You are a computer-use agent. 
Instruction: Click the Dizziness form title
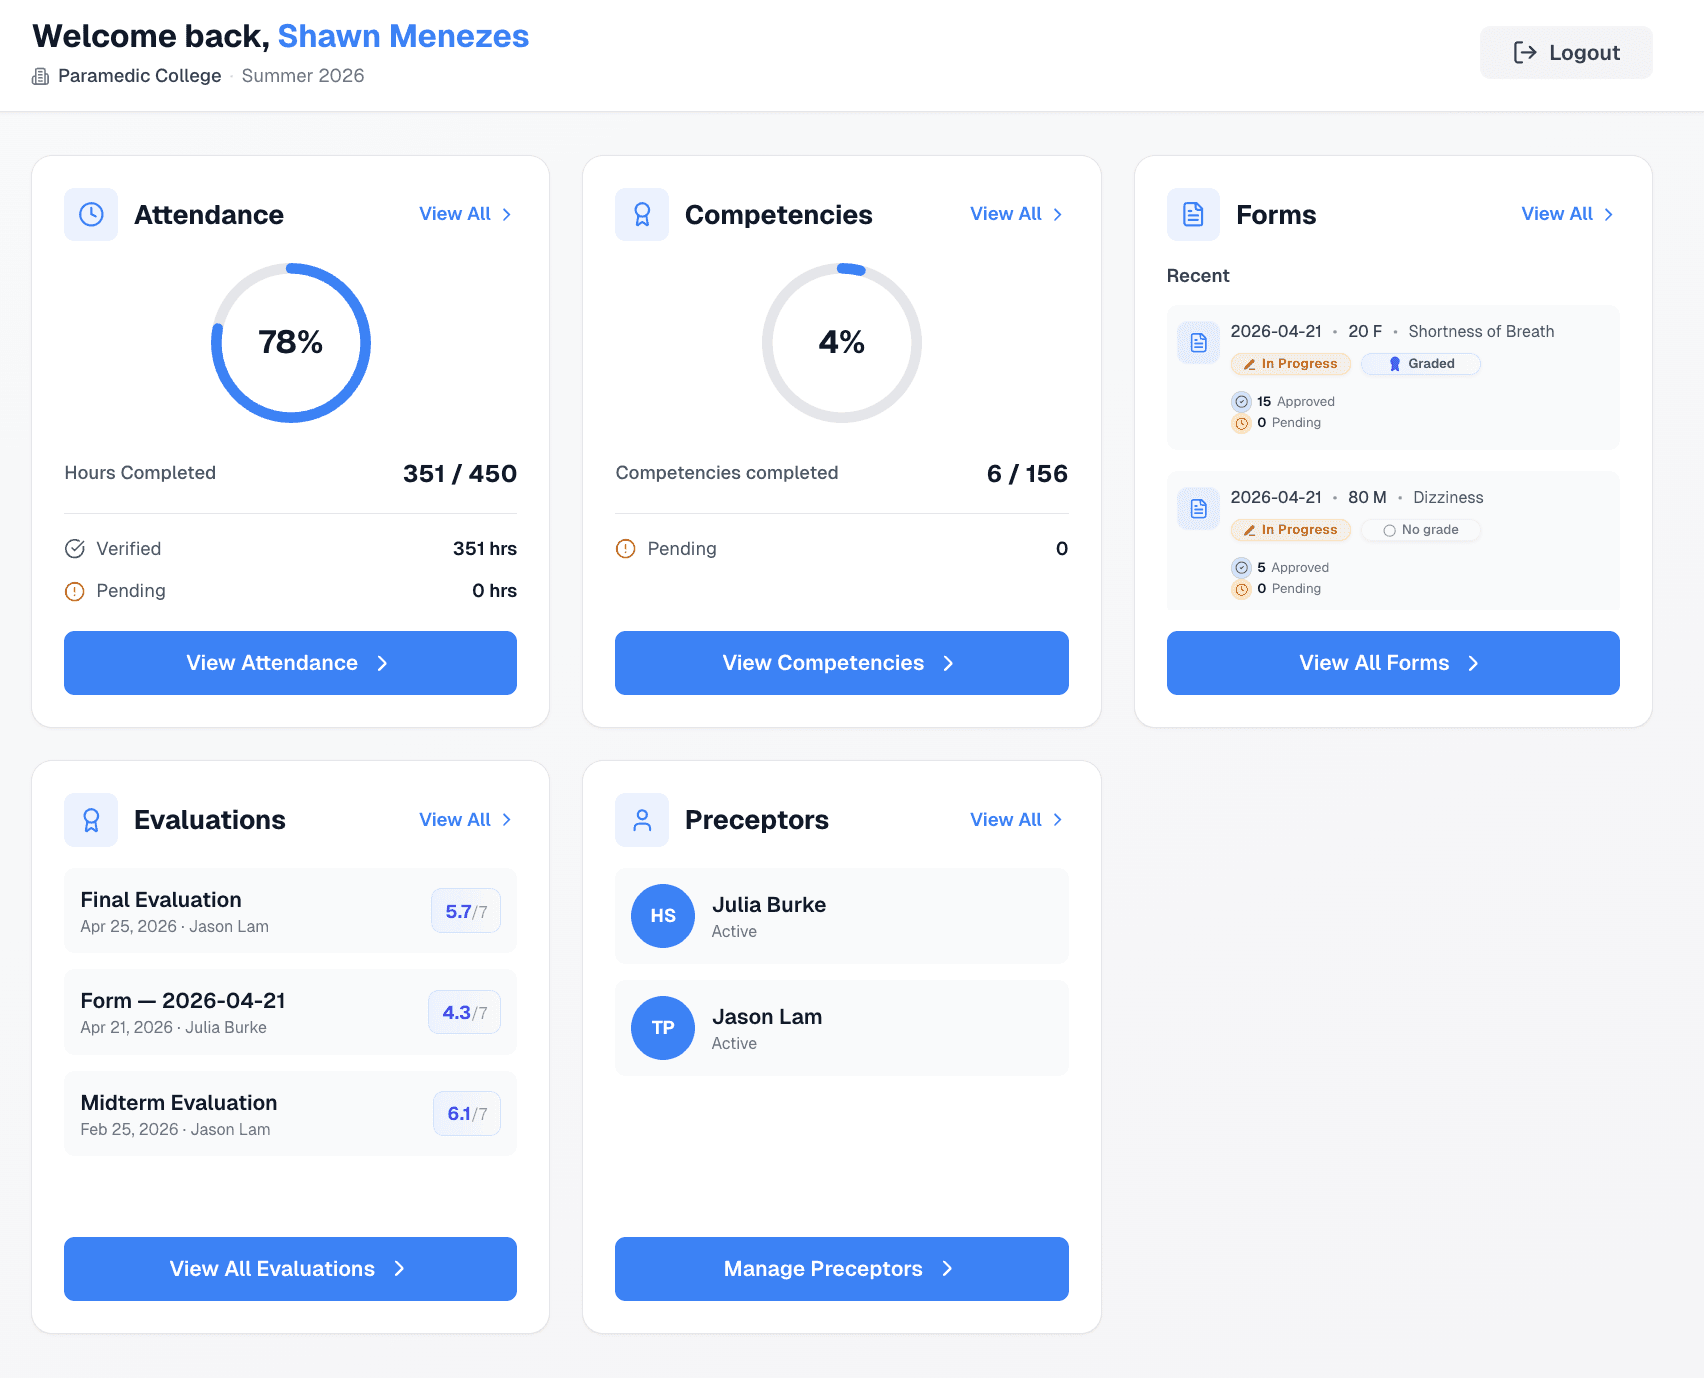1448,498
